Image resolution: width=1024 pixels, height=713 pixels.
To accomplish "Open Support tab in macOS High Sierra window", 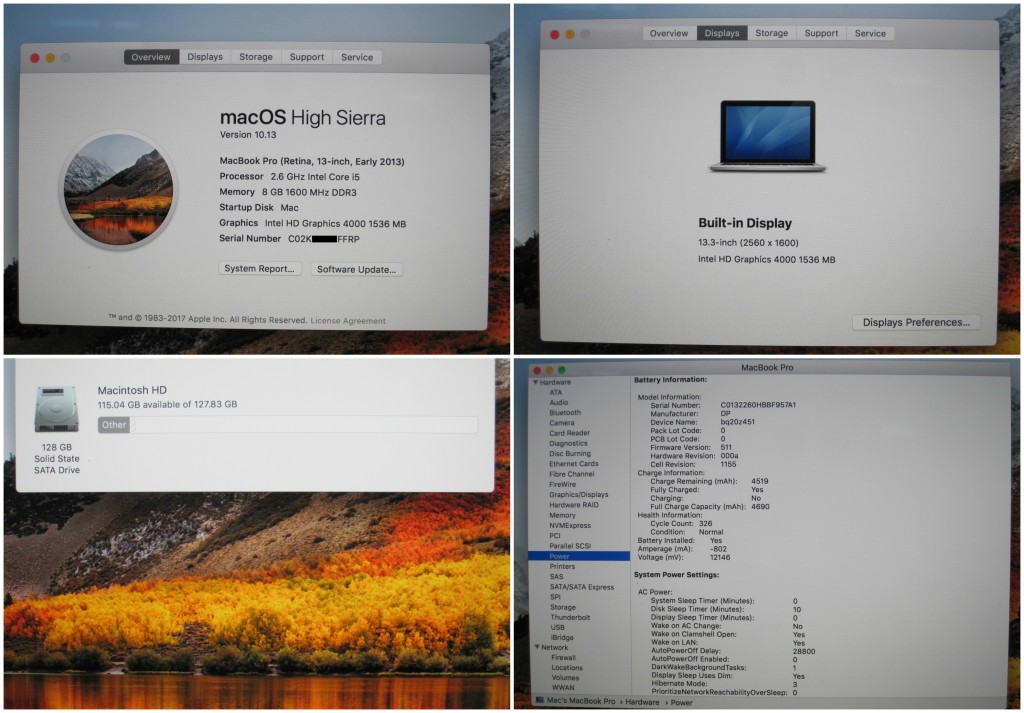I will [307, 57].
